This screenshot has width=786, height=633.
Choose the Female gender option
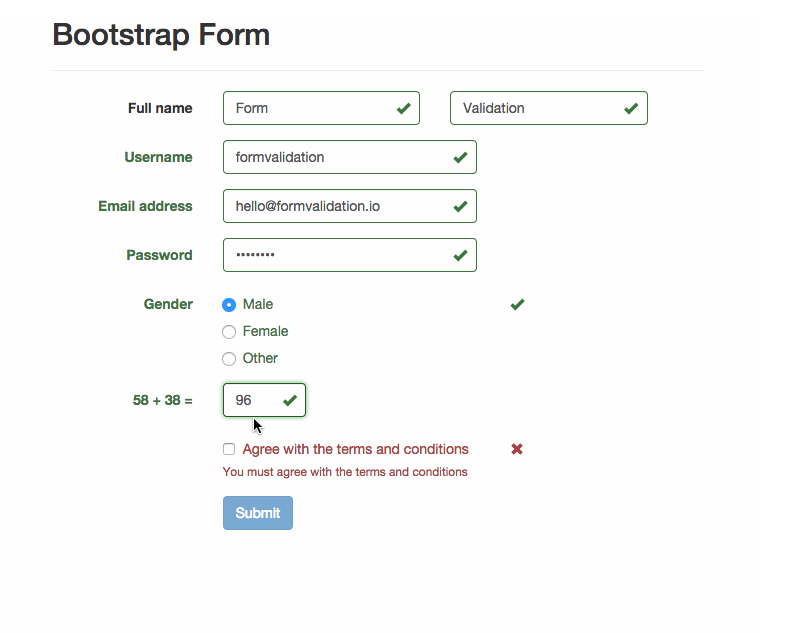(229, 332)
